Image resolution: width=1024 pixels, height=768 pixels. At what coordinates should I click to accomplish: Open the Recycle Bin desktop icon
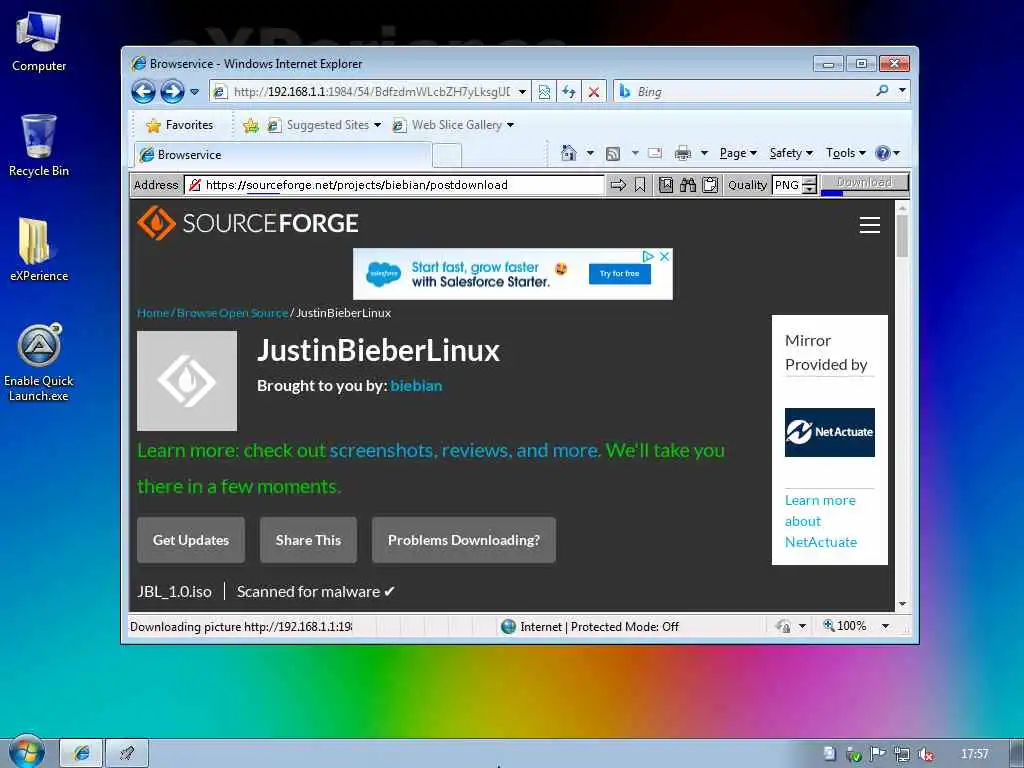click(x=39, y=145)
